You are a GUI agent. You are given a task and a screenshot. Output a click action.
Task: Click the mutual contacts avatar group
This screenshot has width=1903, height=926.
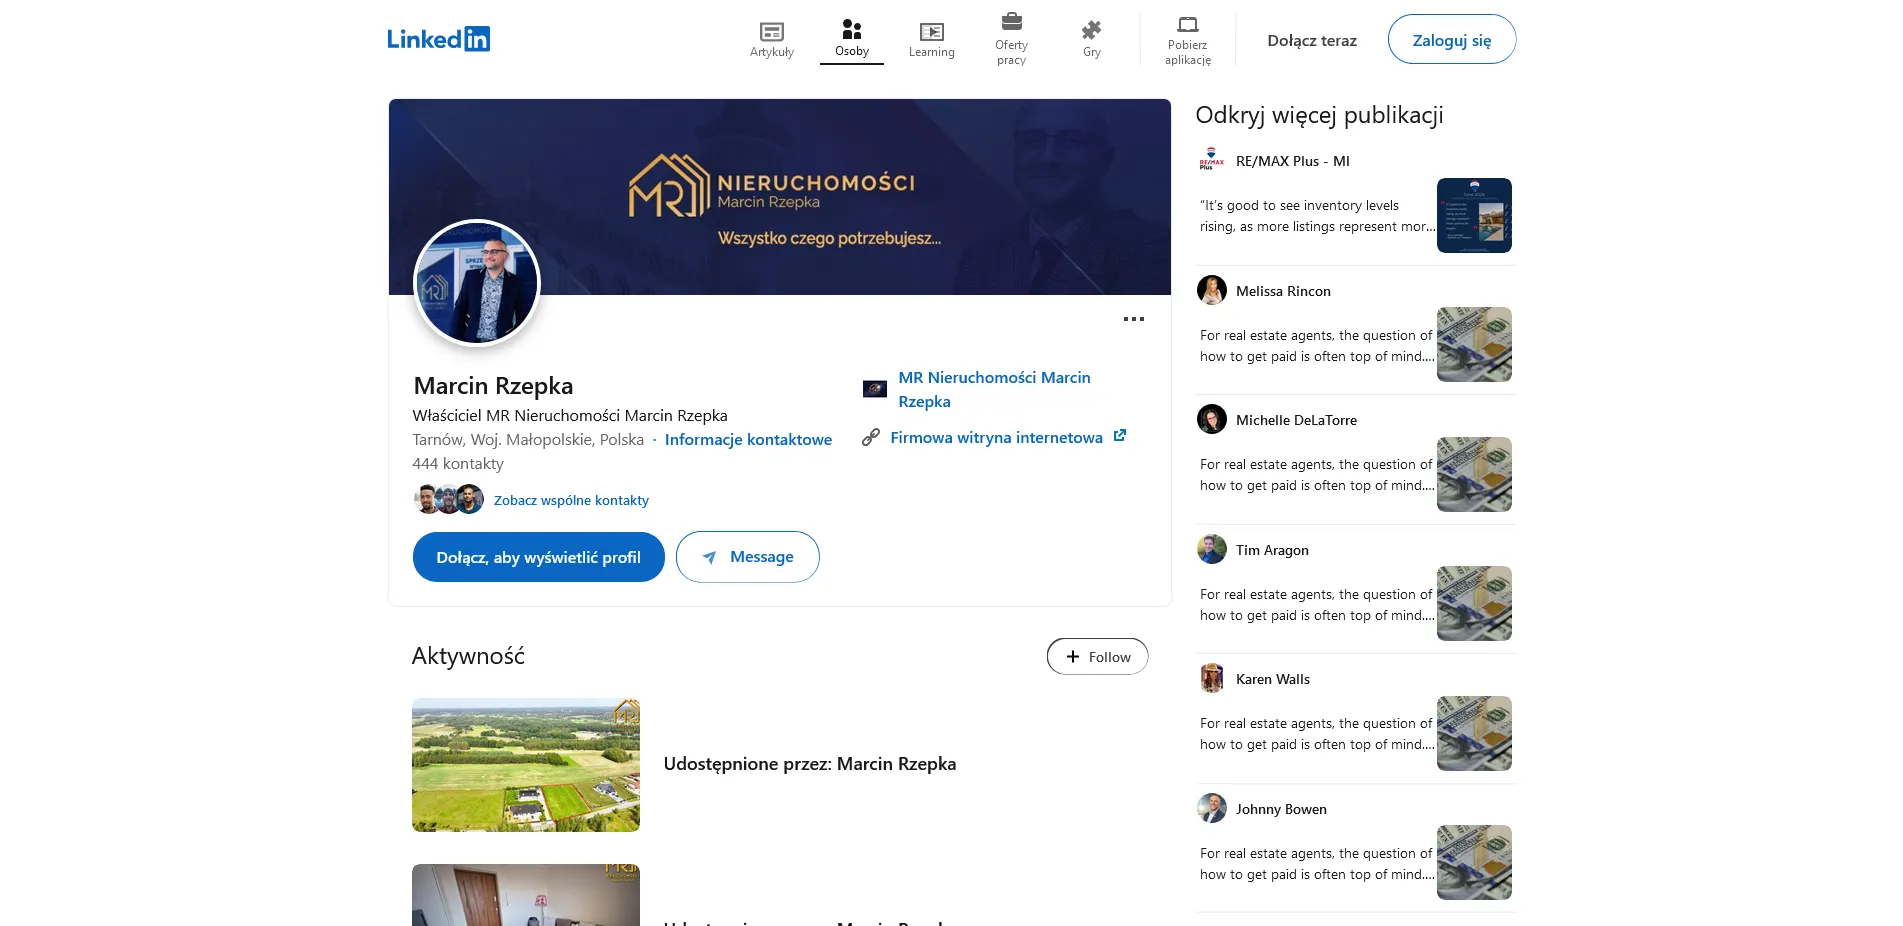click(449, 499)
